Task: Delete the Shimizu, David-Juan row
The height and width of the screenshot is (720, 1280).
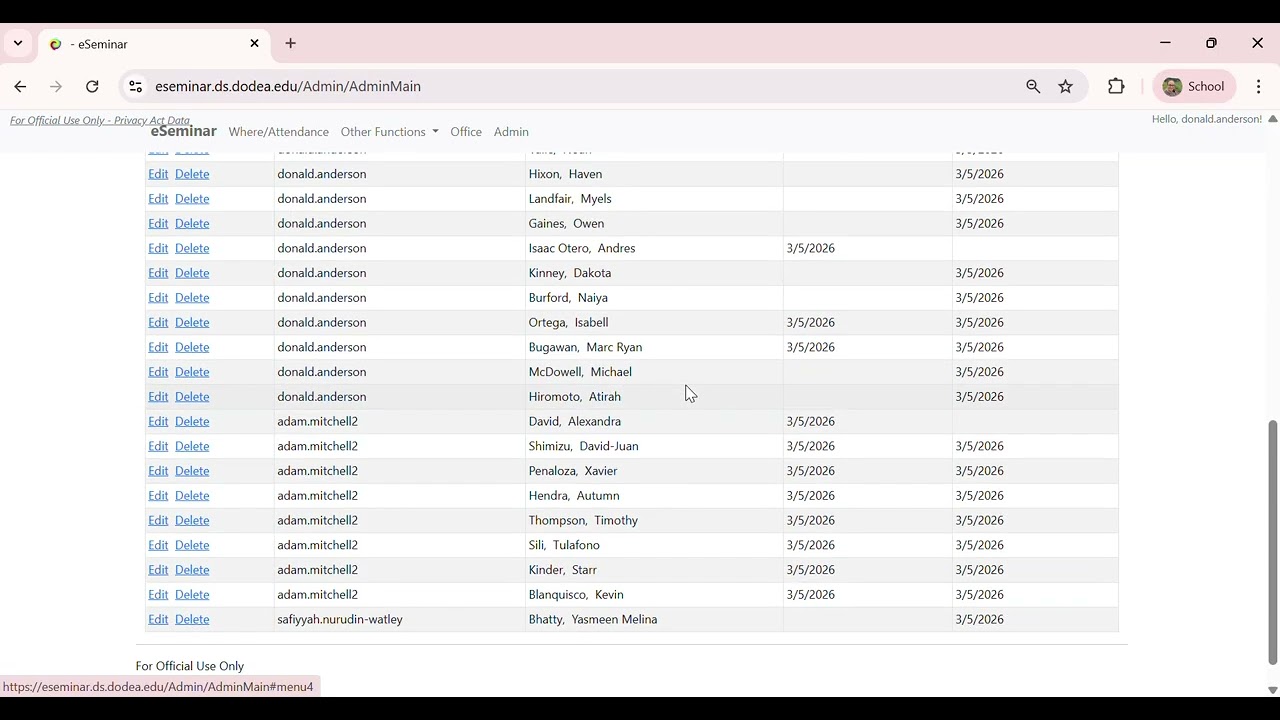Action: [x=192, y=446]
